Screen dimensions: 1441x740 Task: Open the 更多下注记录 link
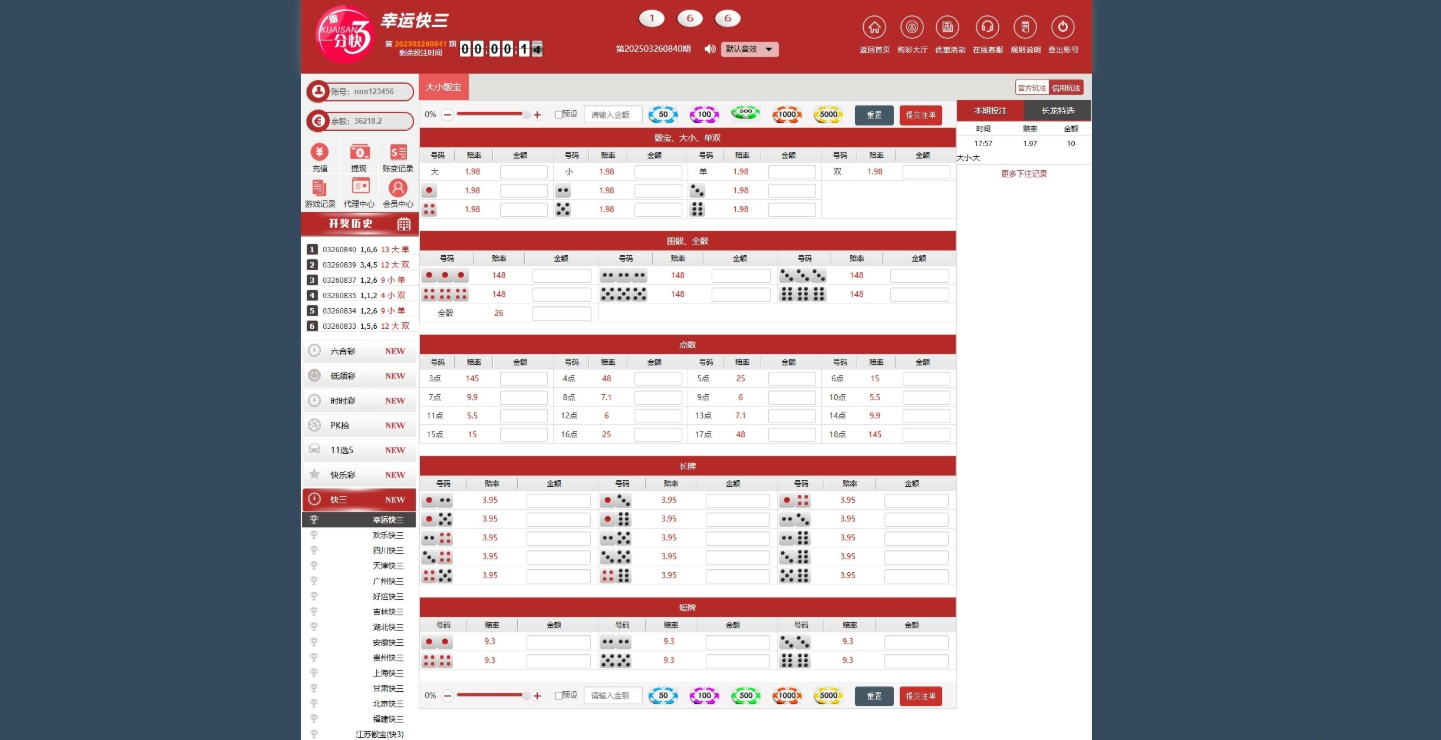(x=1024, y=174)
